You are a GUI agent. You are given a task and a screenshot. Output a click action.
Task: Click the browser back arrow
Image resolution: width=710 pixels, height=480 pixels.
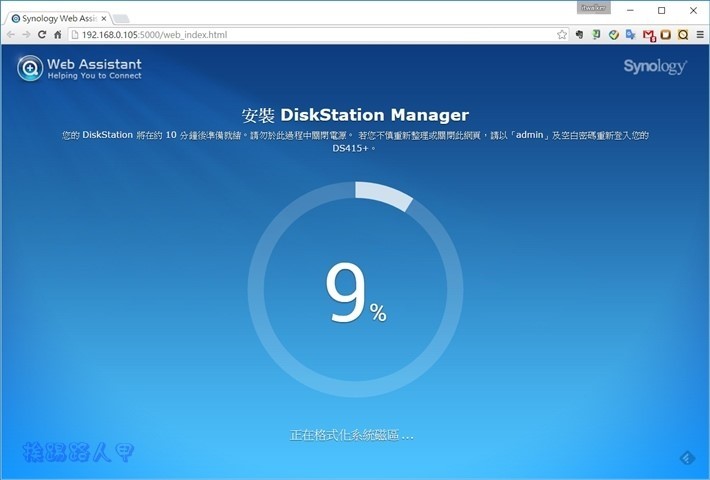click(10, 34)
